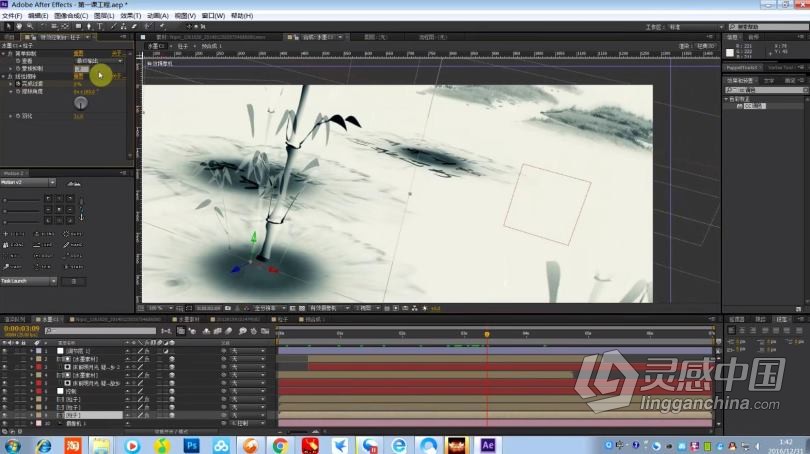Toggle visibility eye for layer 10 摄像机
This screenshot has width=810, height=454.
5,423
